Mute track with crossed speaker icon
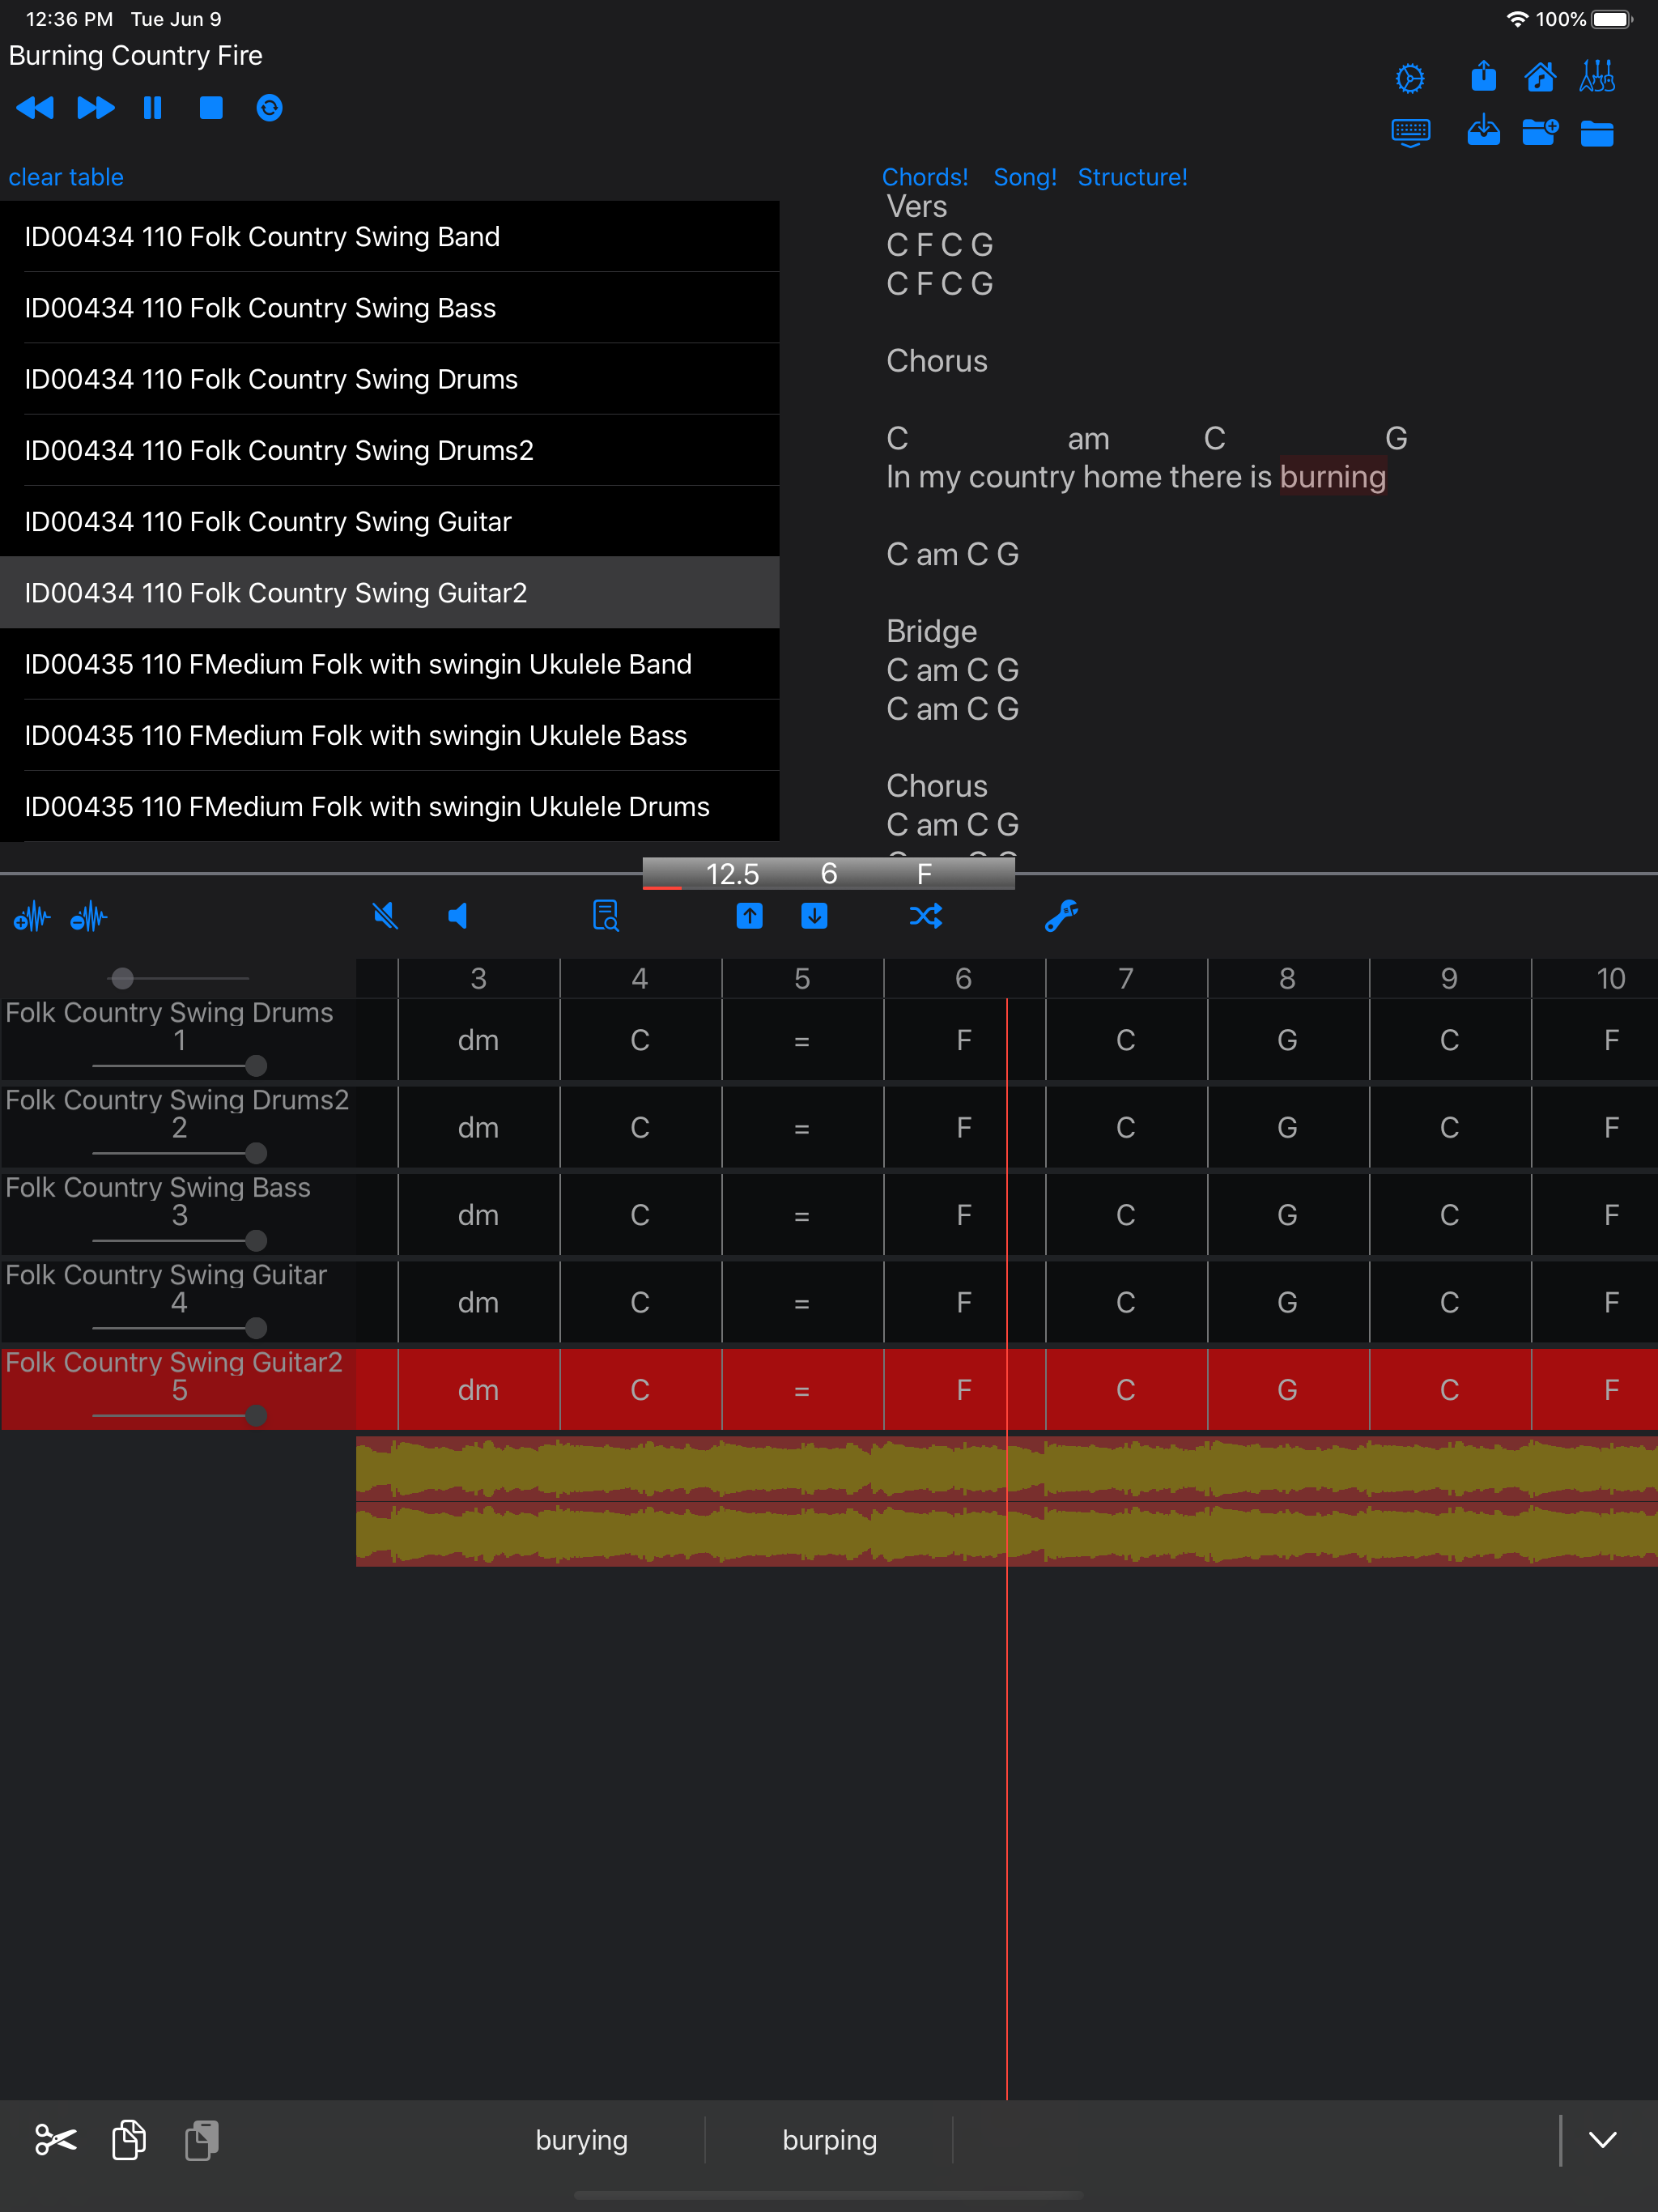Viewport: 1658px width, 2212px height. (x=385, y=916)
